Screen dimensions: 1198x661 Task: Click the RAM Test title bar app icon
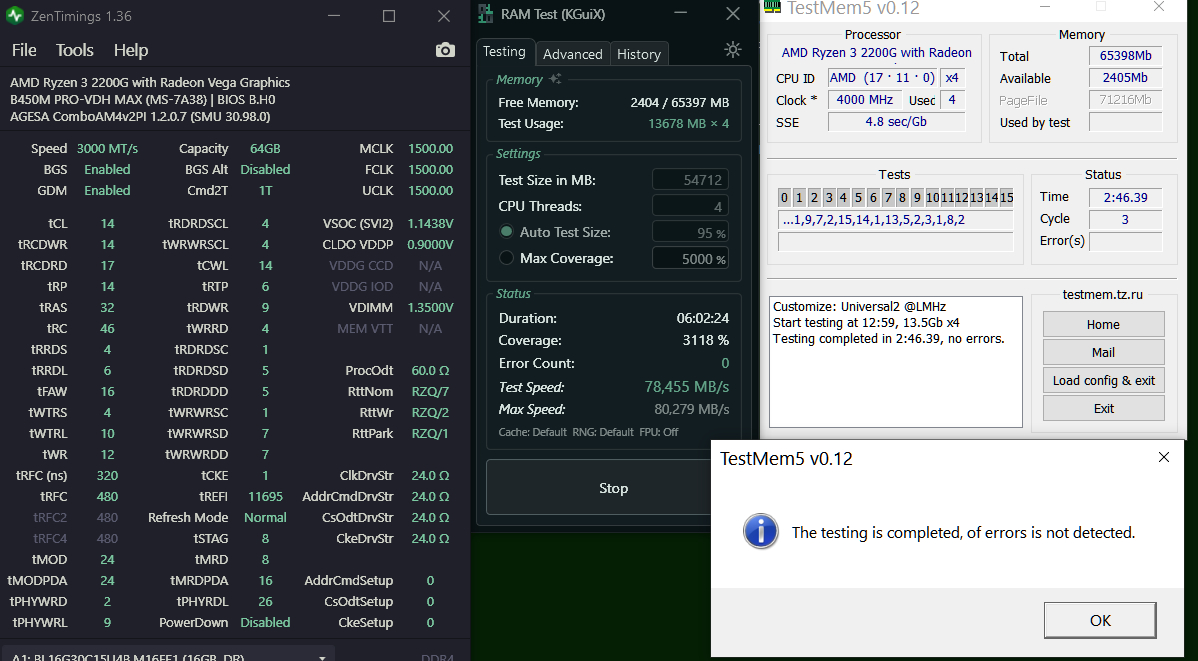click(485, 14)
